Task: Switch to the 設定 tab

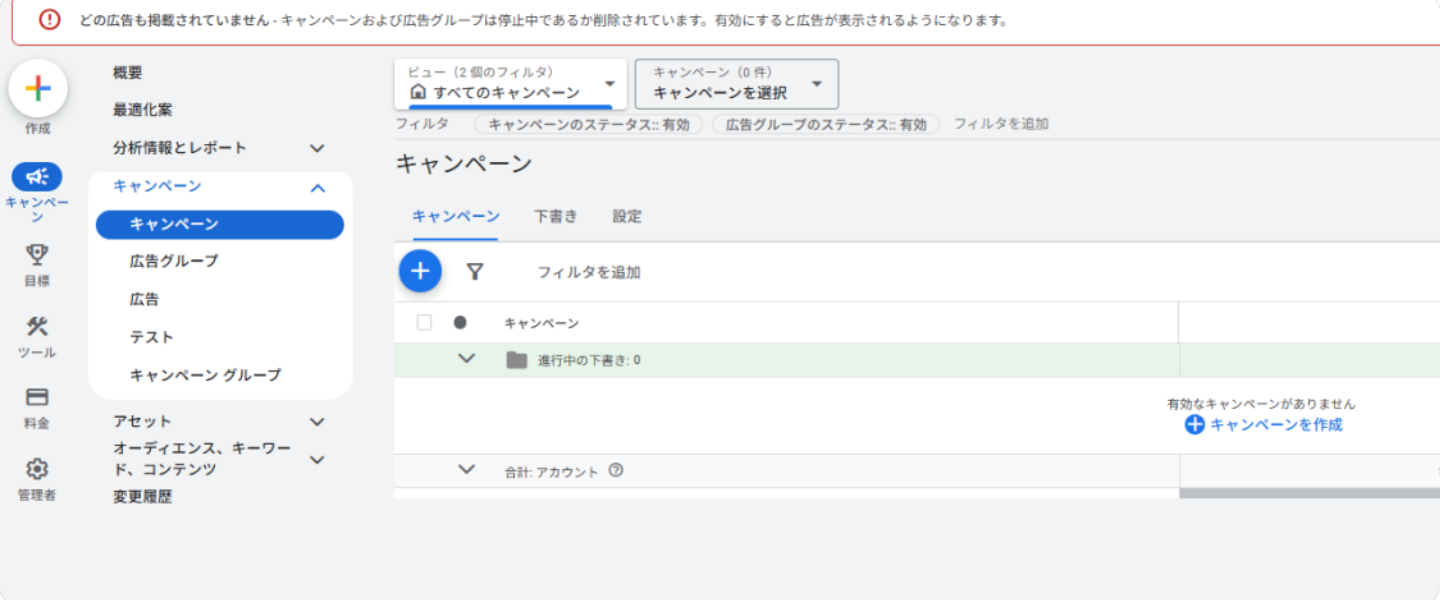Action: [627, 216]
